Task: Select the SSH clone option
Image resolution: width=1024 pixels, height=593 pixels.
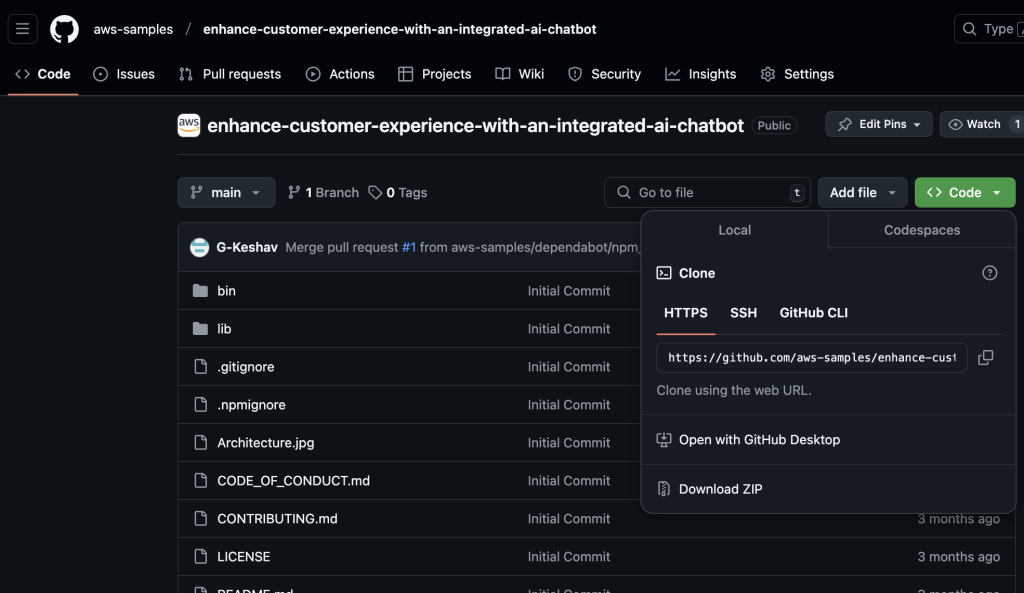Action: 743,313
